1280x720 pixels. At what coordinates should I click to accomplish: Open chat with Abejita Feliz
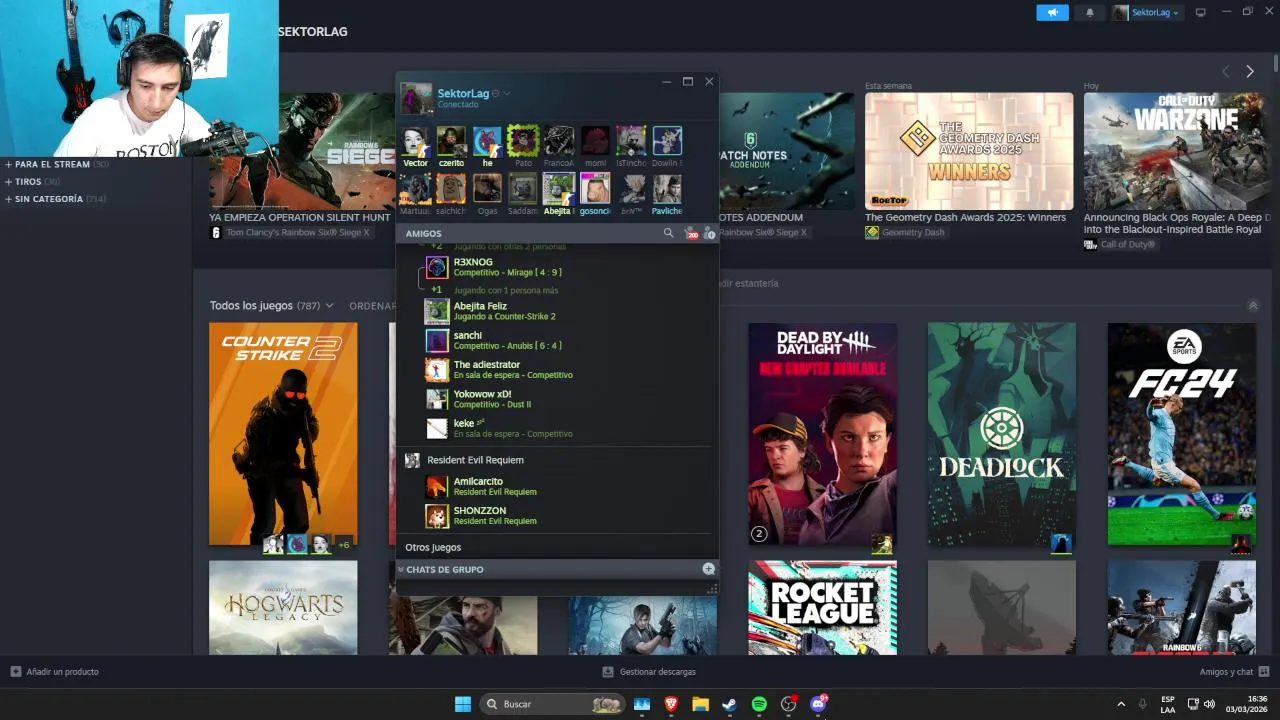pyautogui.click(x=557, y=311)
